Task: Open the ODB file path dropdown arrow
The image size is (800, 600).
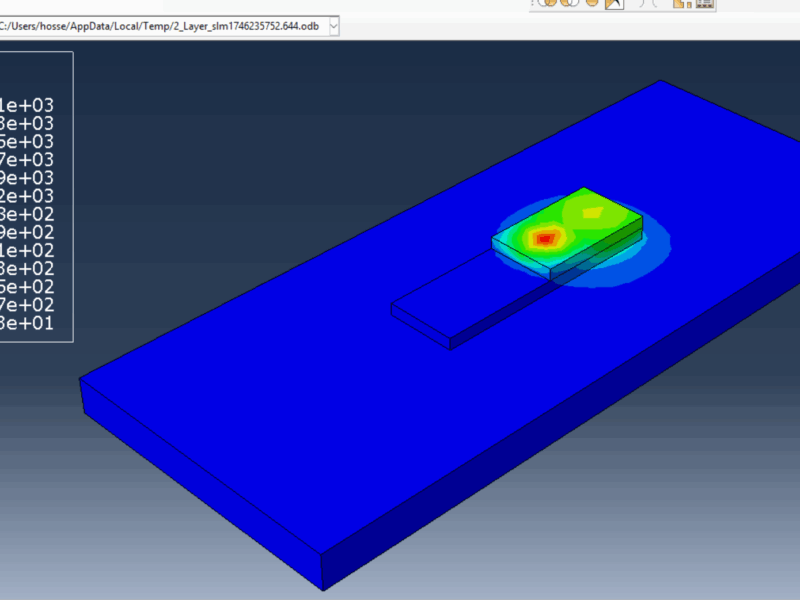Action: coord(334,26)
